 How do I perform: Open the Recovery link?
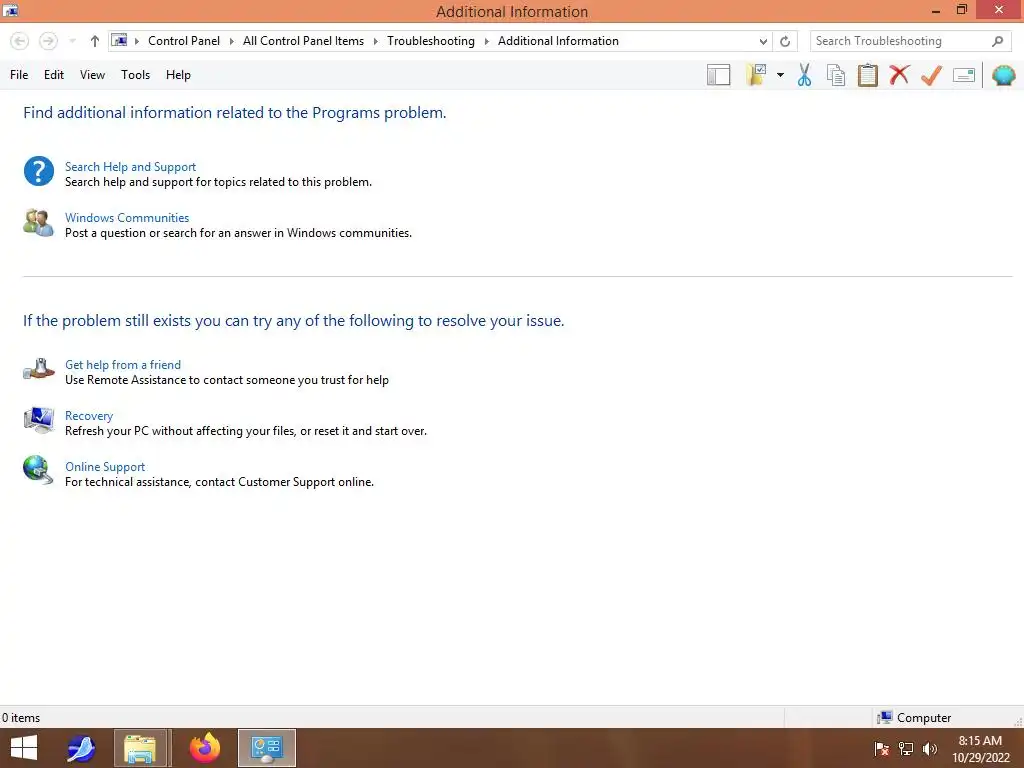[89, 415]
